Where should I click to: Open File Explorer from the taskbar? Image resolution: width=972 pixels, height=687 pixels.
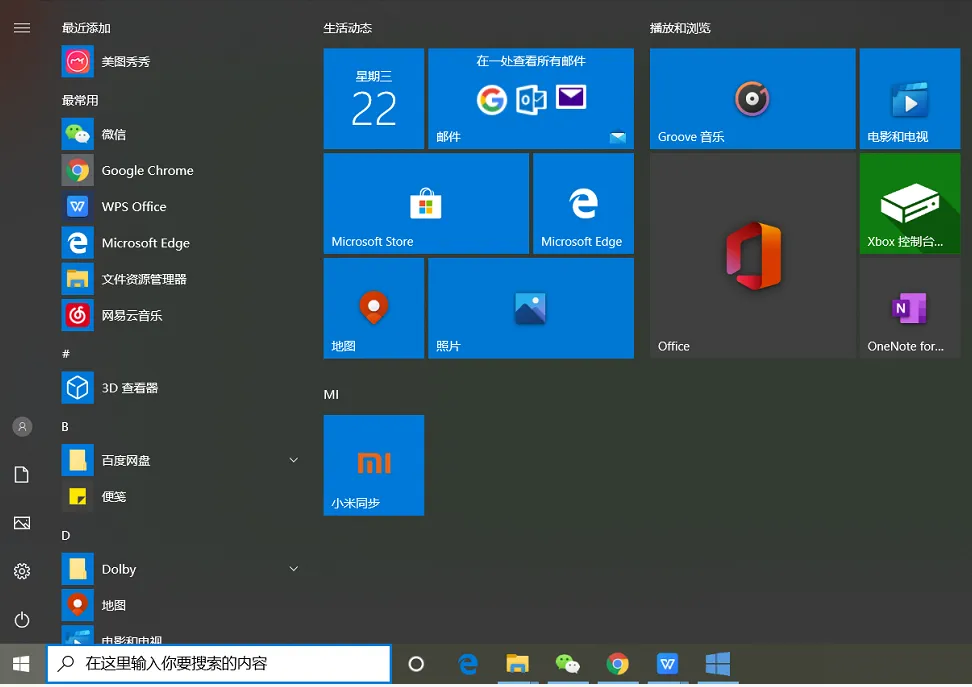click(x=517, y=664)
